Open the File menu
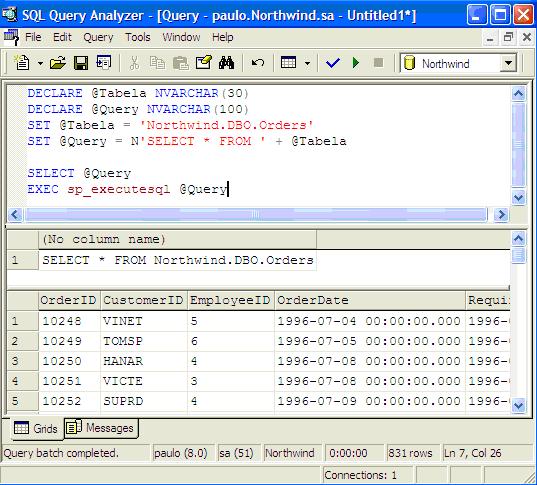 point(33,37)
